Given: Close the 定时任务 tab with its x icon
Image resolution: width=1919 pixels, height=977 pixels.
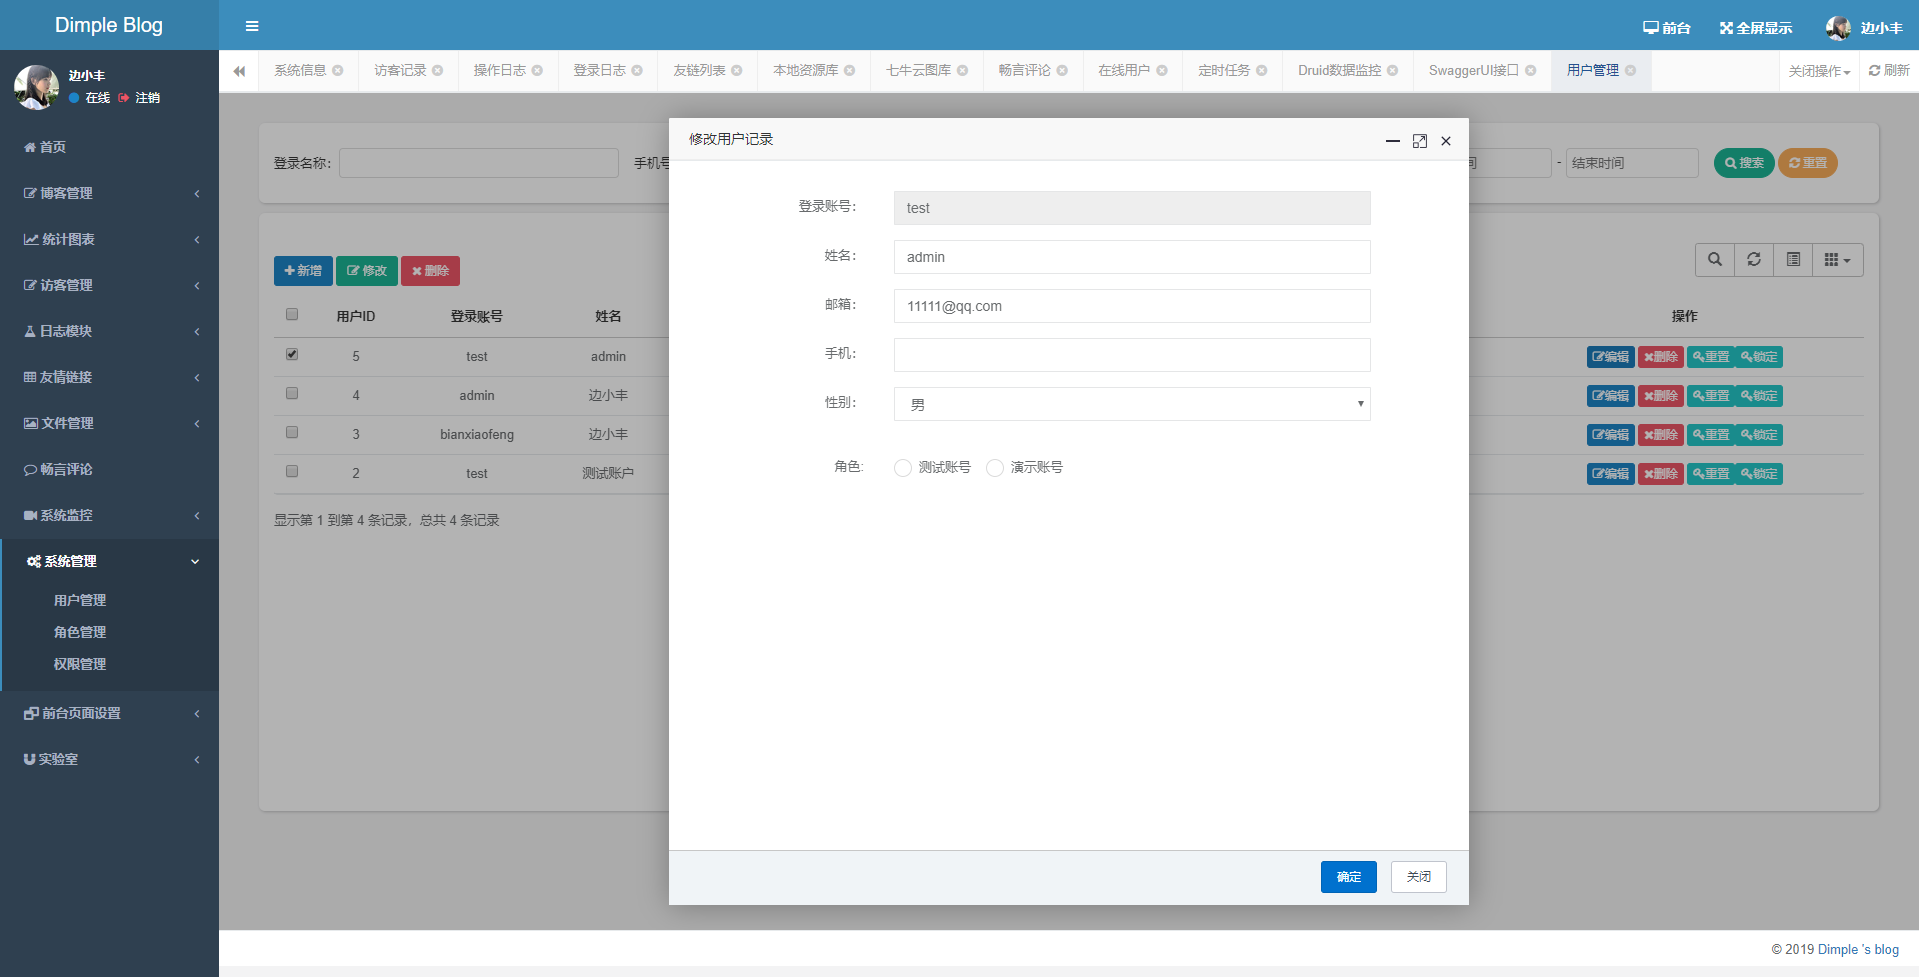Looking at the screenshot, I should tap(1262, 70).
